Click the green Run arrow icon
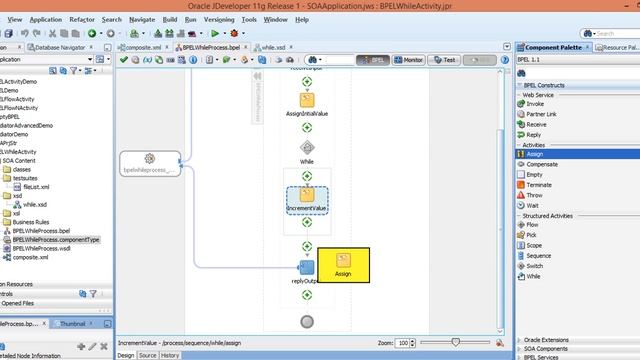This screenshot has height=360, width=640. [x=215, y=33]
